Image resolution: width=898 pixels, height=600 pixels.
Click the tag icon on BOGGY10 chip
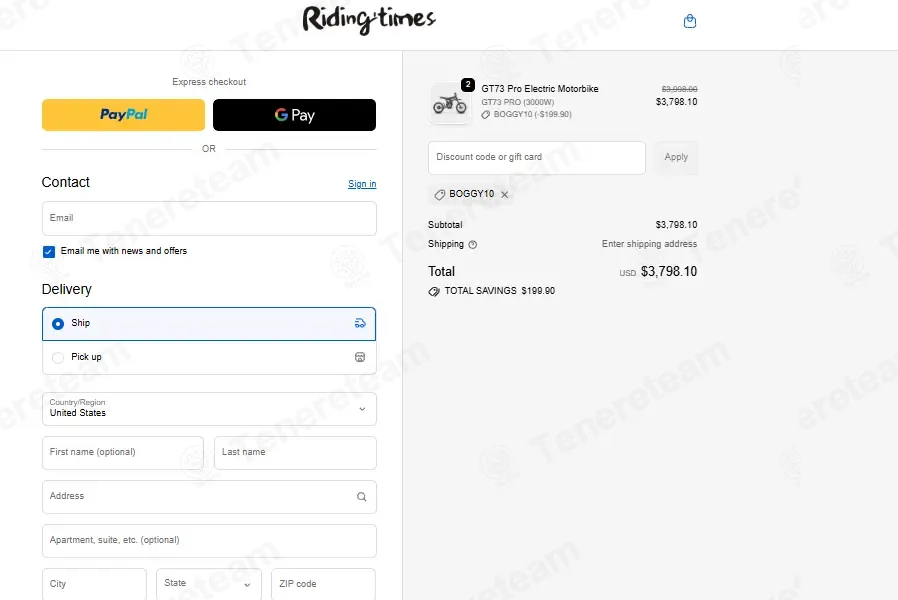(439, 195)
